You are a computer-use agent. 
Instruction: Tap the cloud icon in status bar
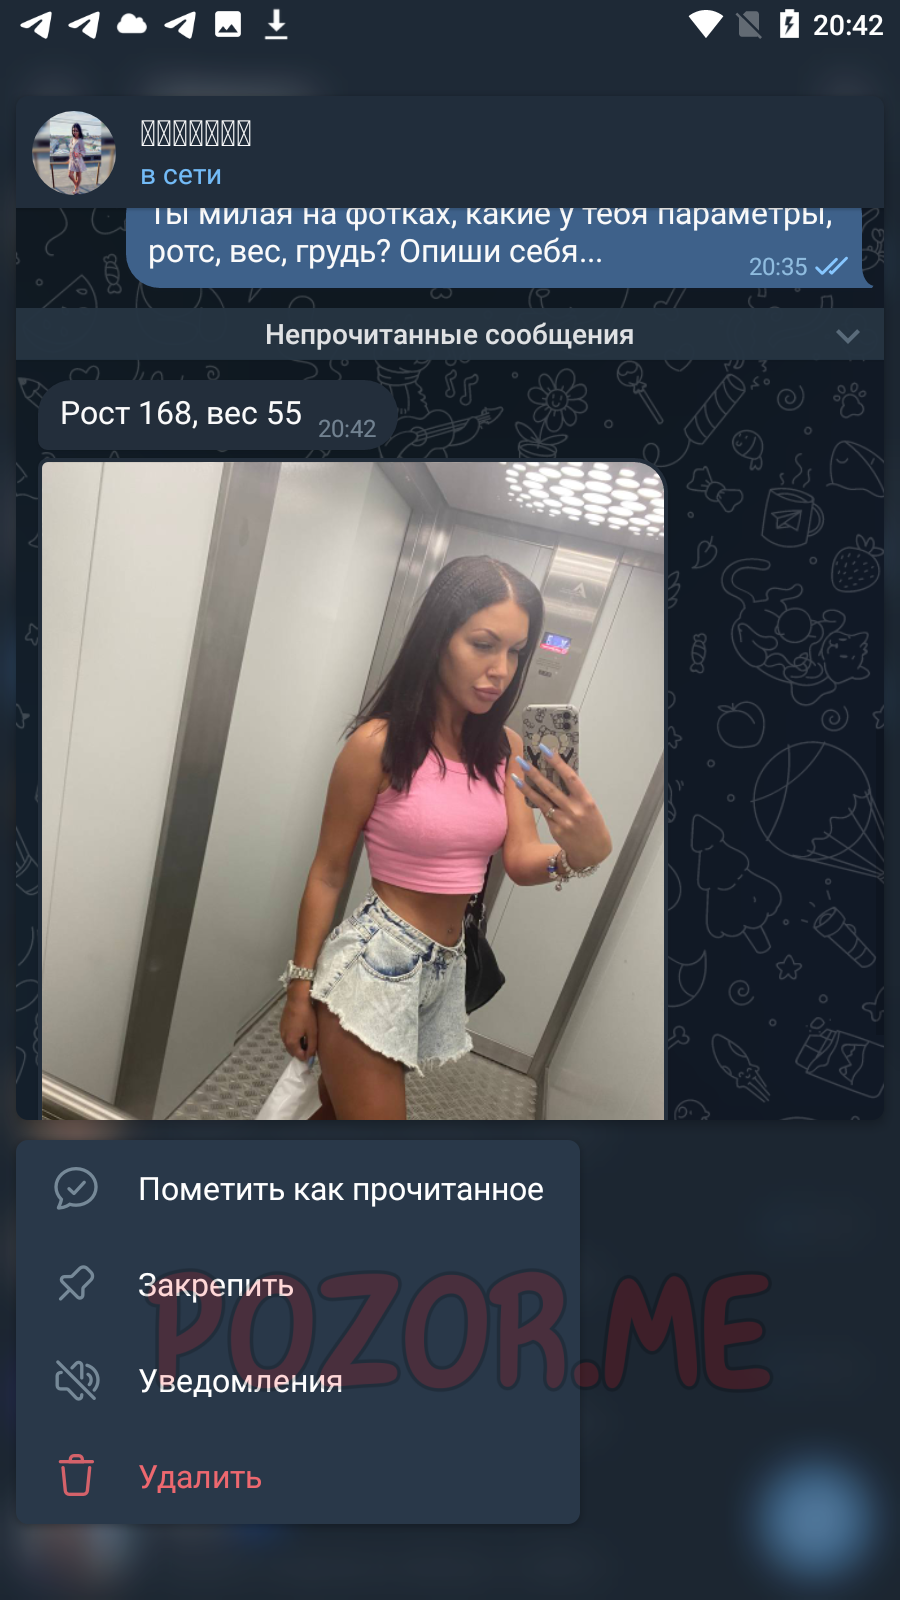click(x=132, y=24)
